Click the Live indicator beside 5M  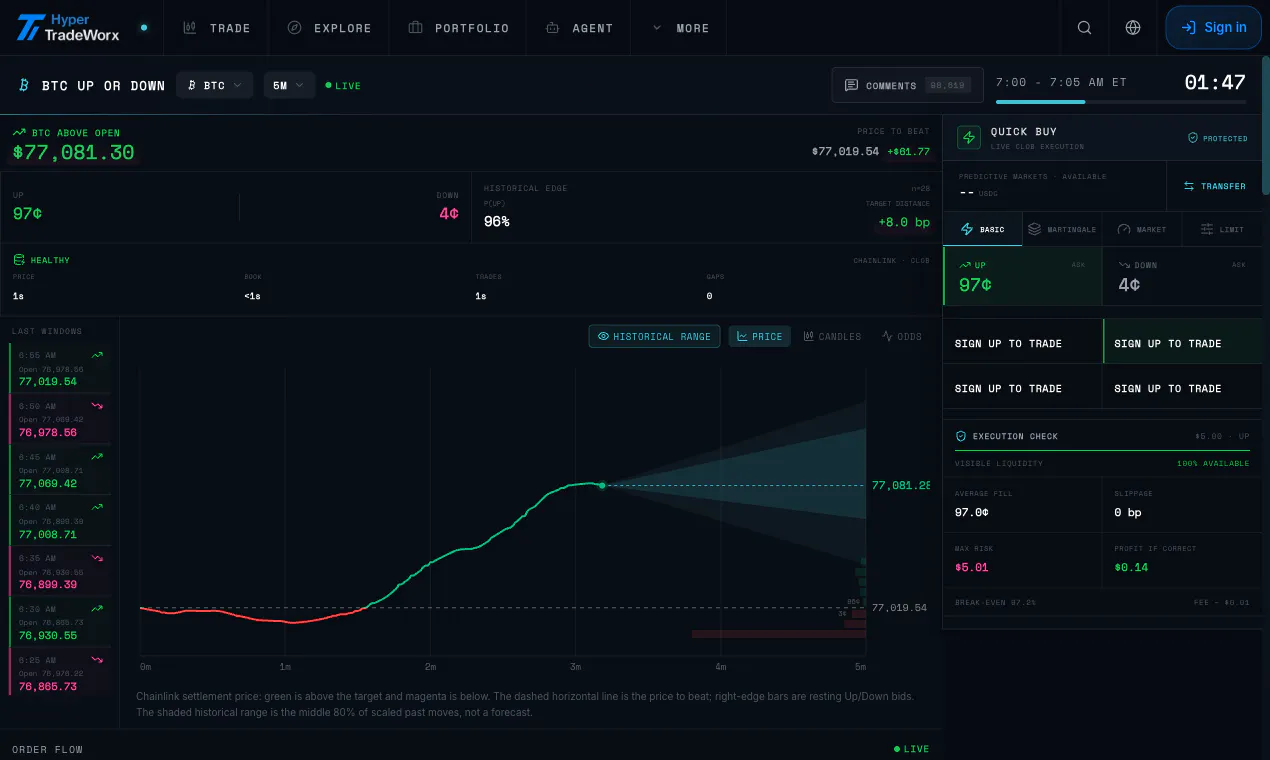343,86
